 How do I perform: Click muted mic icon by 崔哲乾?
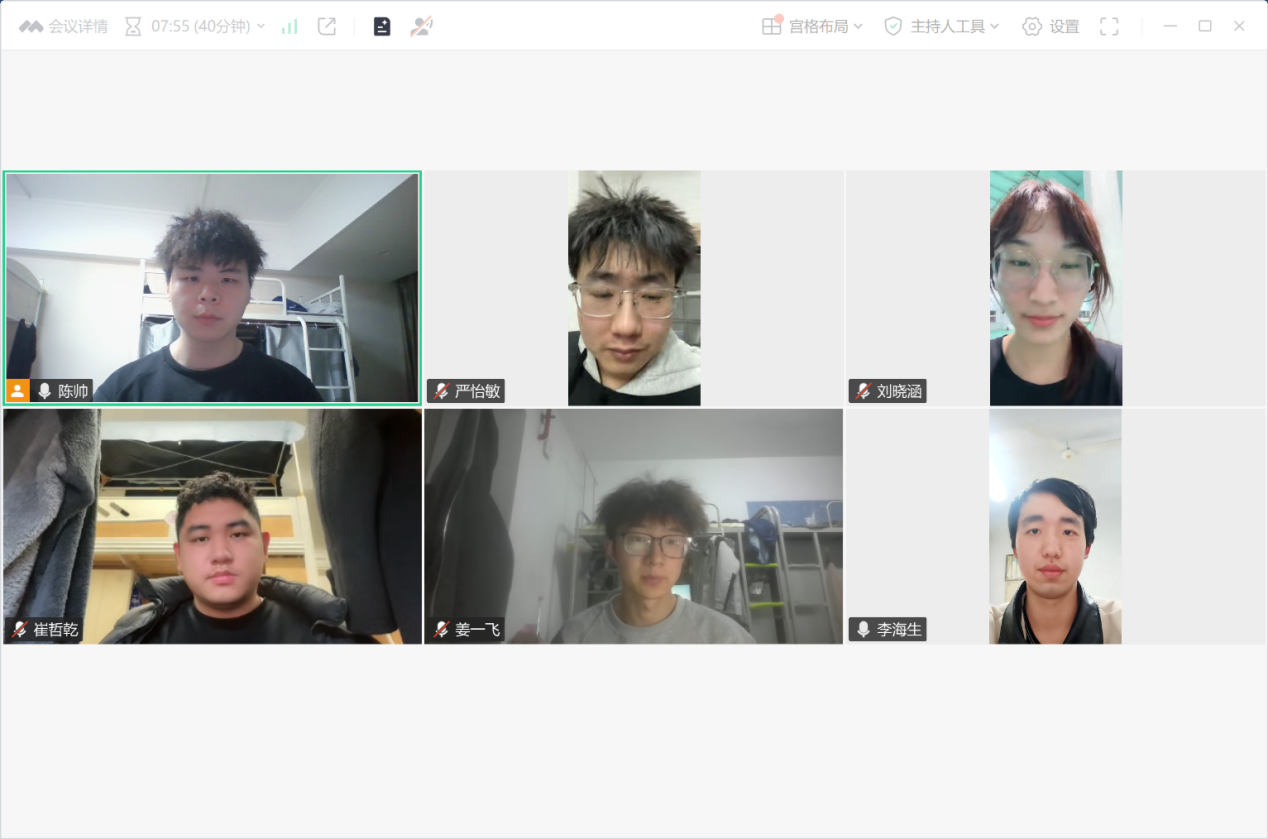tap(19, 630)
